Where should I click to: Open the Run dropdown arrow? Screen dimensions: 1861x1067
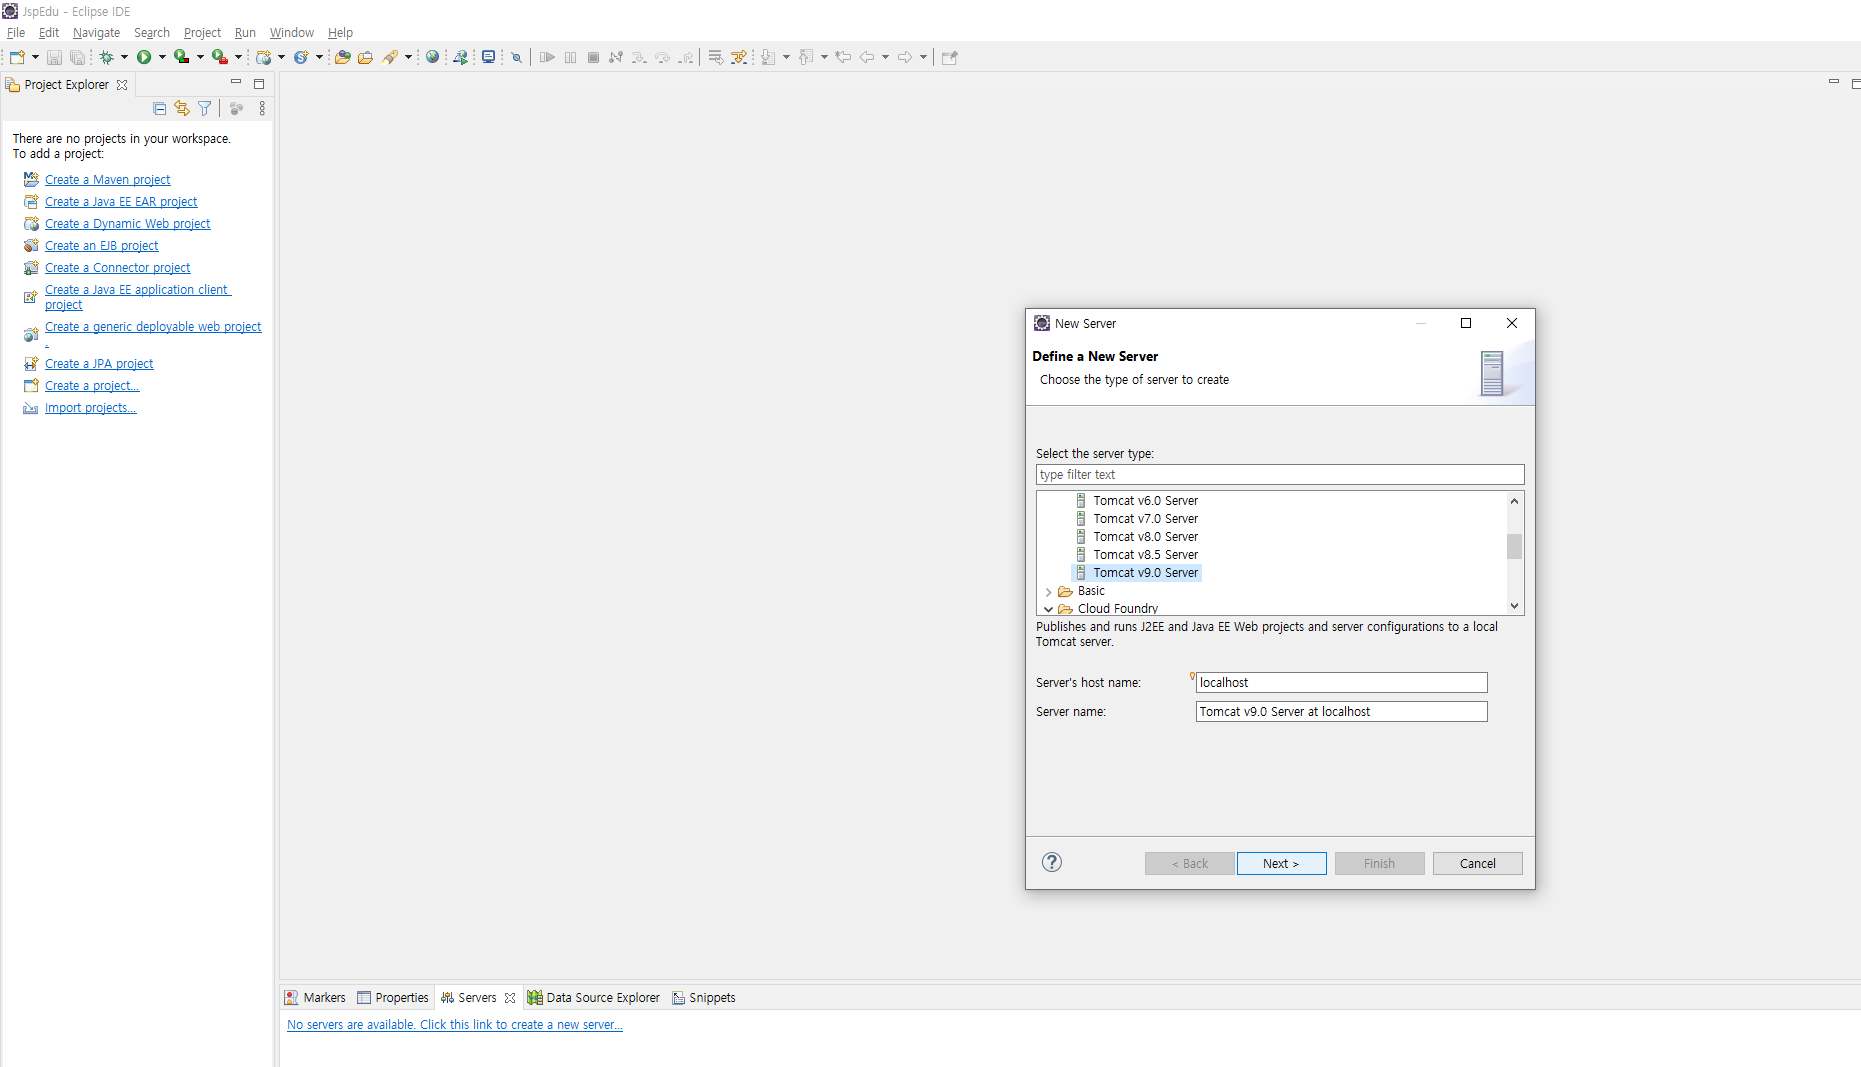tap(162, 57)
